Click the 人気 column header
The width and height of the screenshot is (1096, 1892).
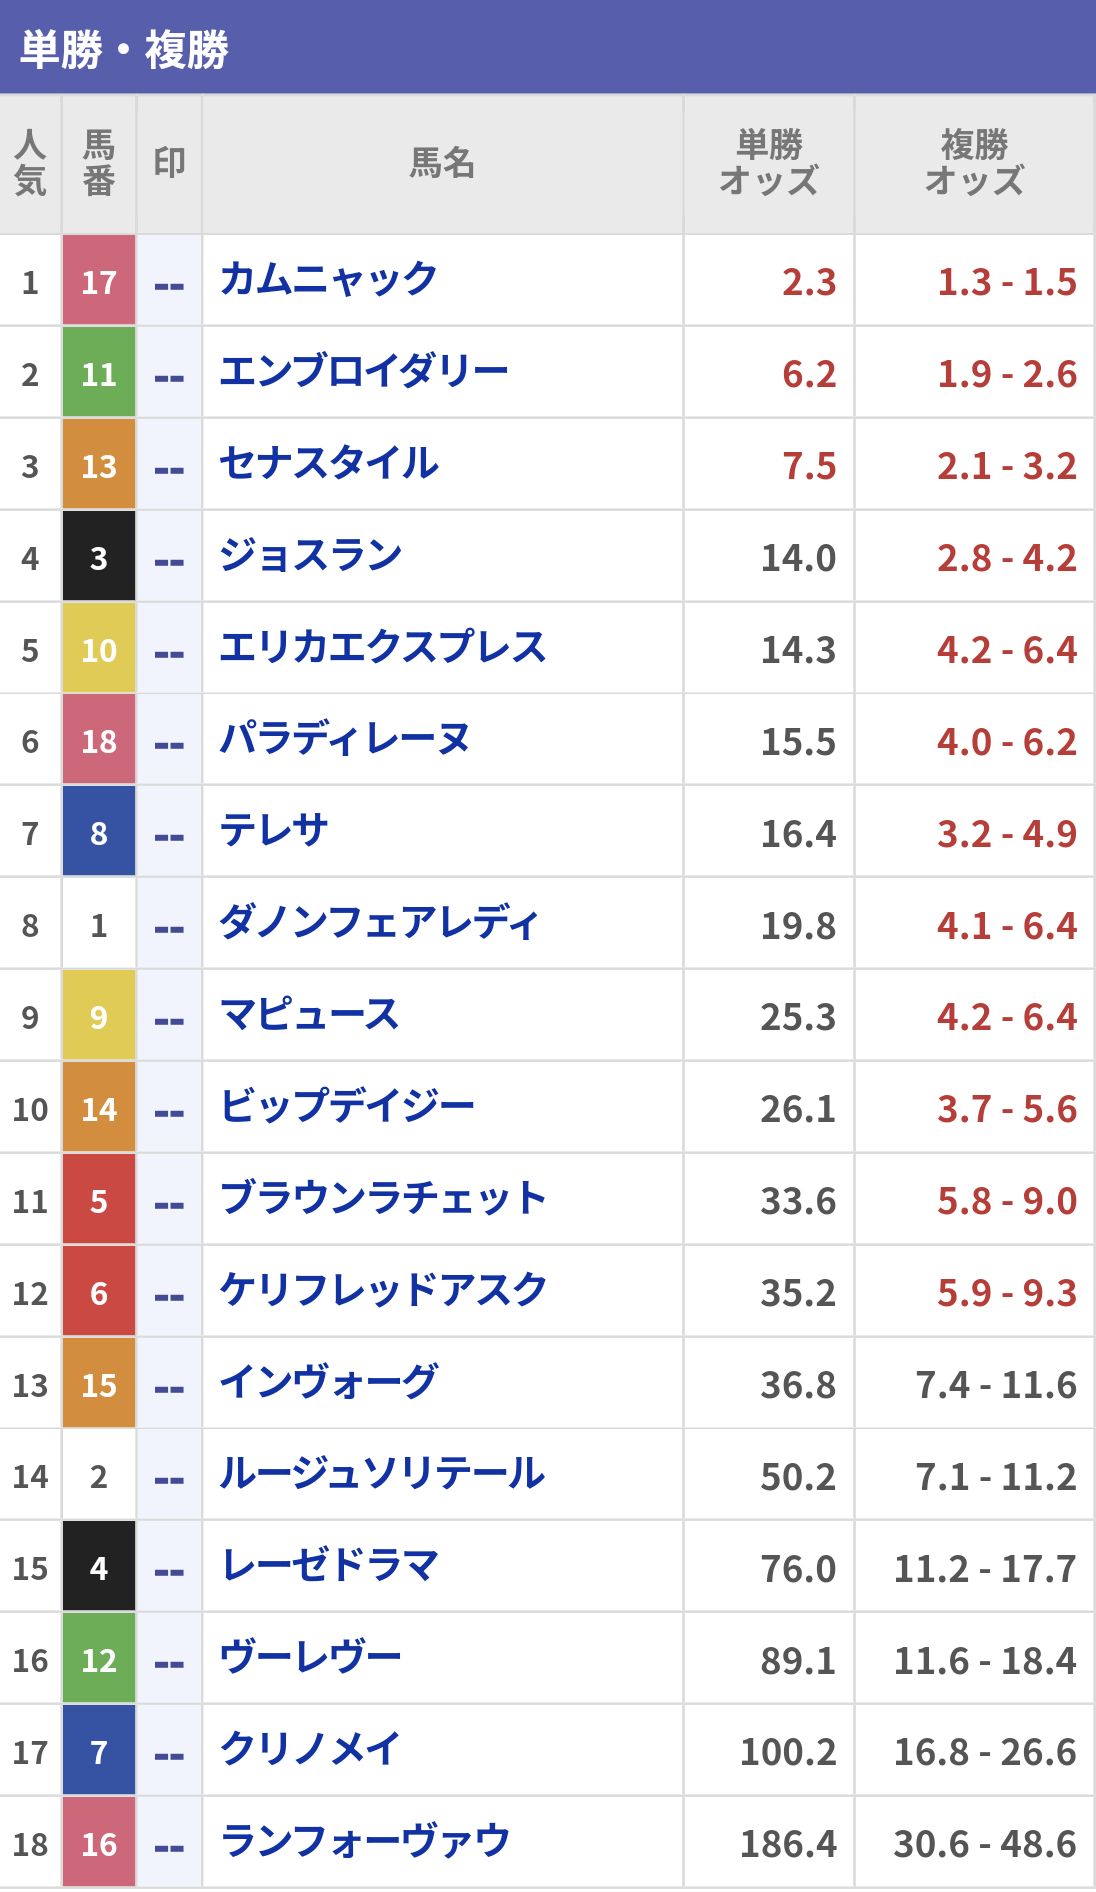30,163
